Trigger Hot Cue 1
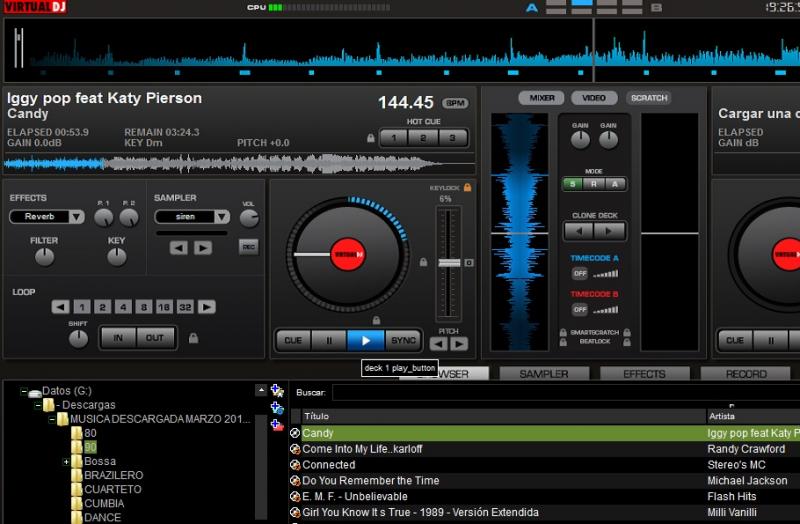Image resolution: width=800 pixels, height=524 pixels. coord(394,138)
